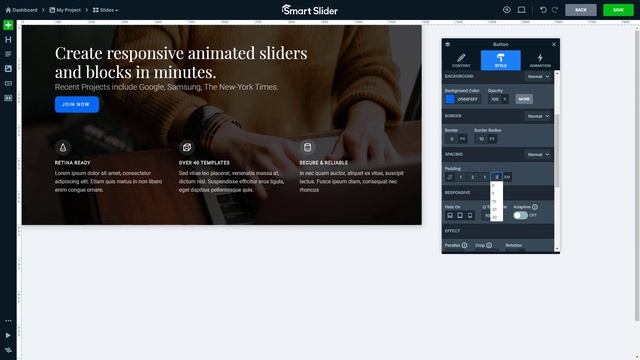Switch to the Style tab
Image resolution: width=640 pixels, height=360 pixels.
point(500,60)
